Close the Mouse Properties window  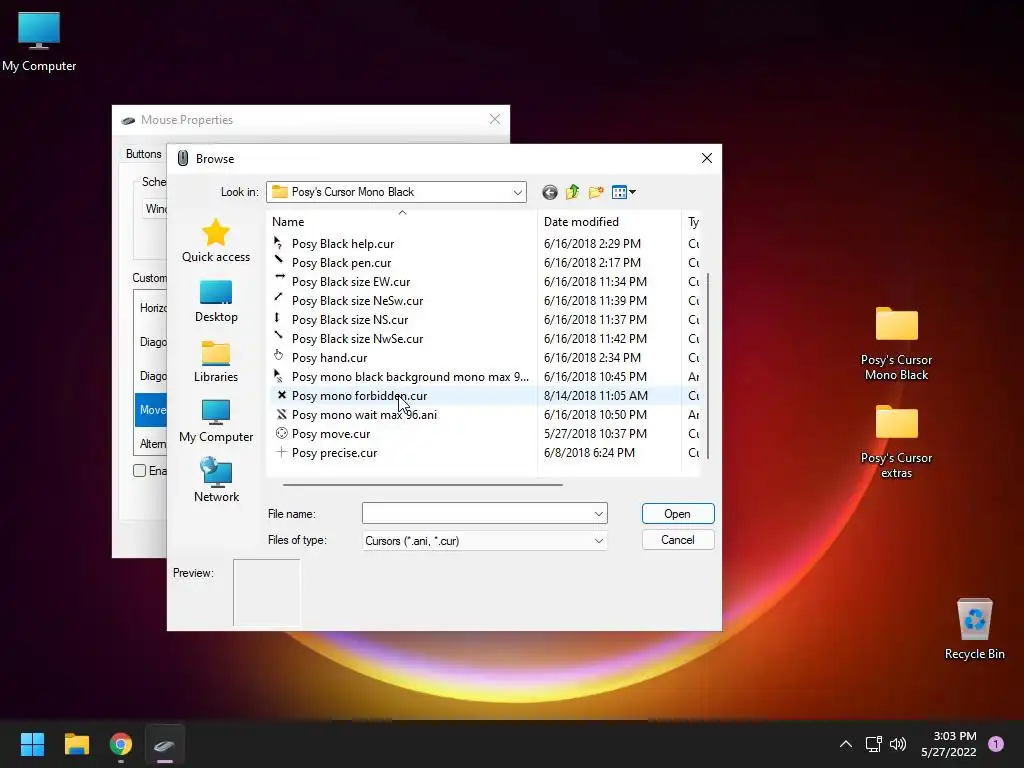click(495, 120)
